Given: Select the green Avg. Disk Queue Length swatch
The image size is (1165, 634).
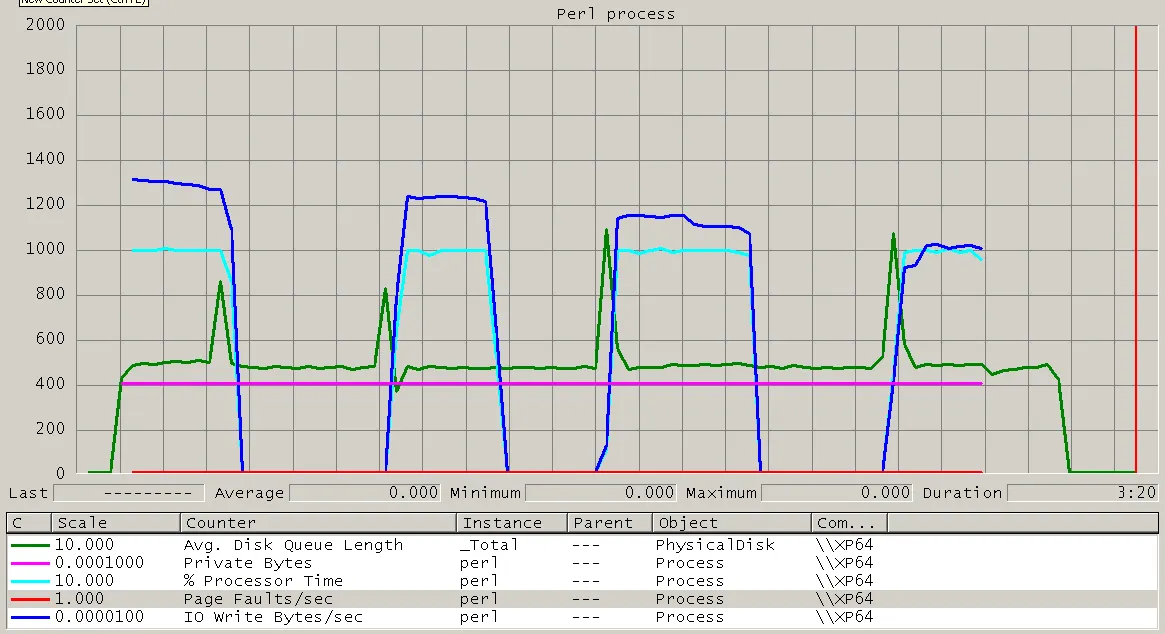Looking at the screenshot, I should coord(30,546).
